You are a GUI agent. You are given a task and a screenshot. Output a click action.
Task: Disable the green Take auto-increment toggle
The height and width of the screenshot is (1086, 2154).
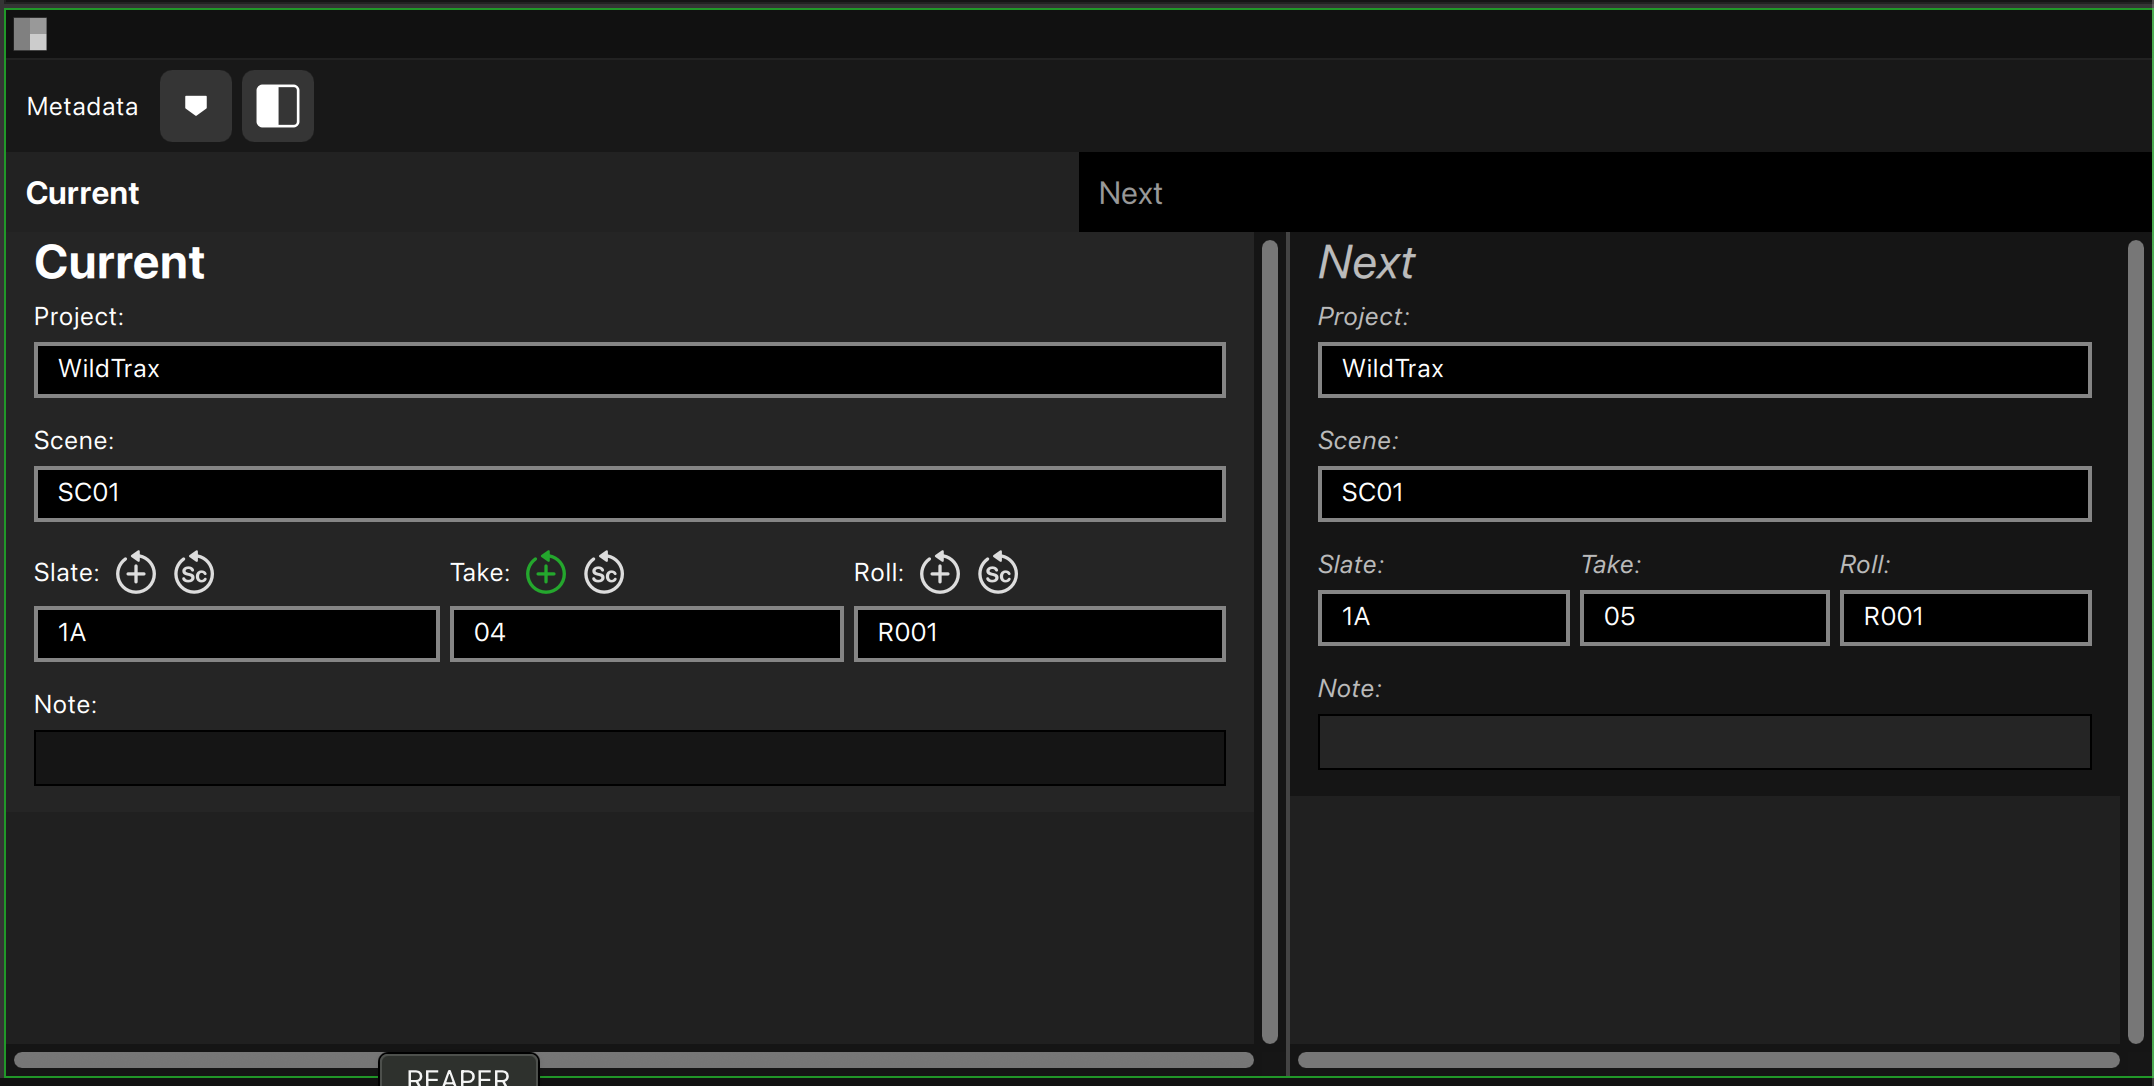(546, 573)
